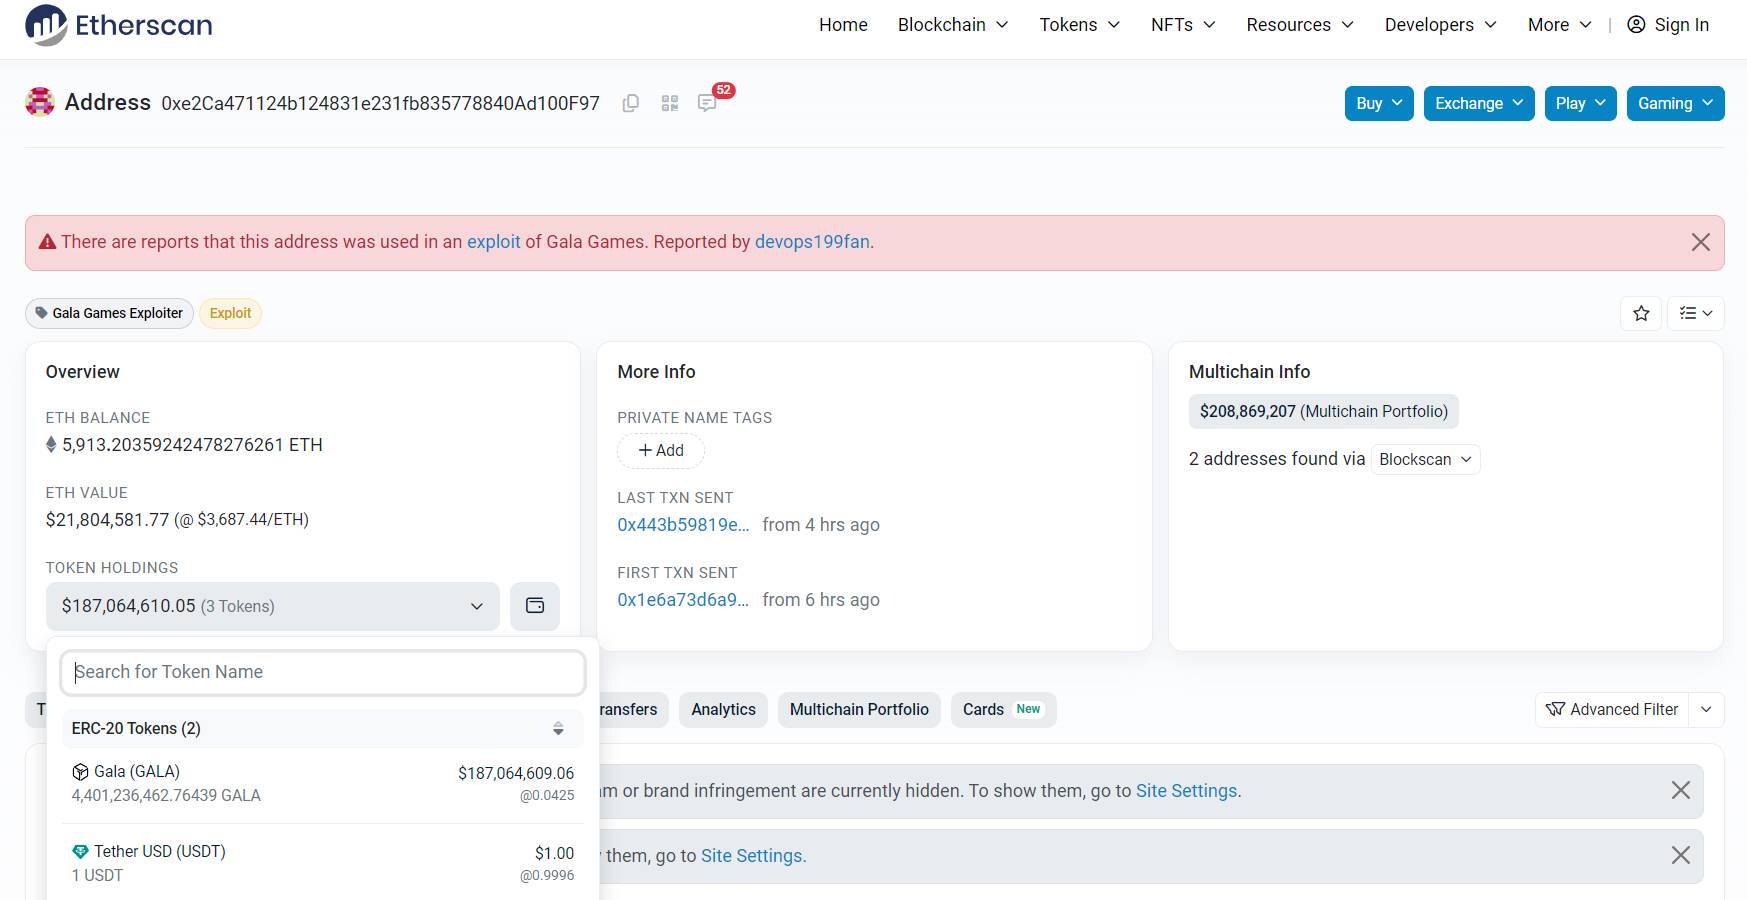Open the NFTs menu

(x=1183, y=25)
